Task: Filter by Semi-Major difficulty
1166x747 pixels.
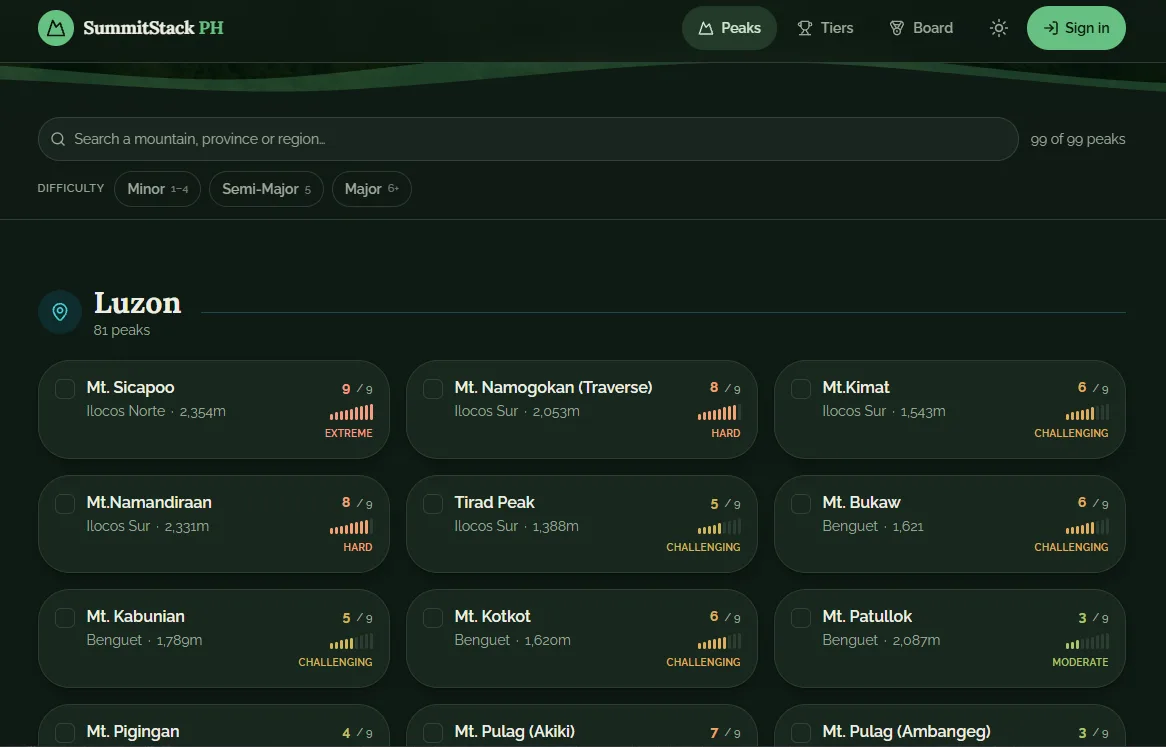Action: [266, 189]
